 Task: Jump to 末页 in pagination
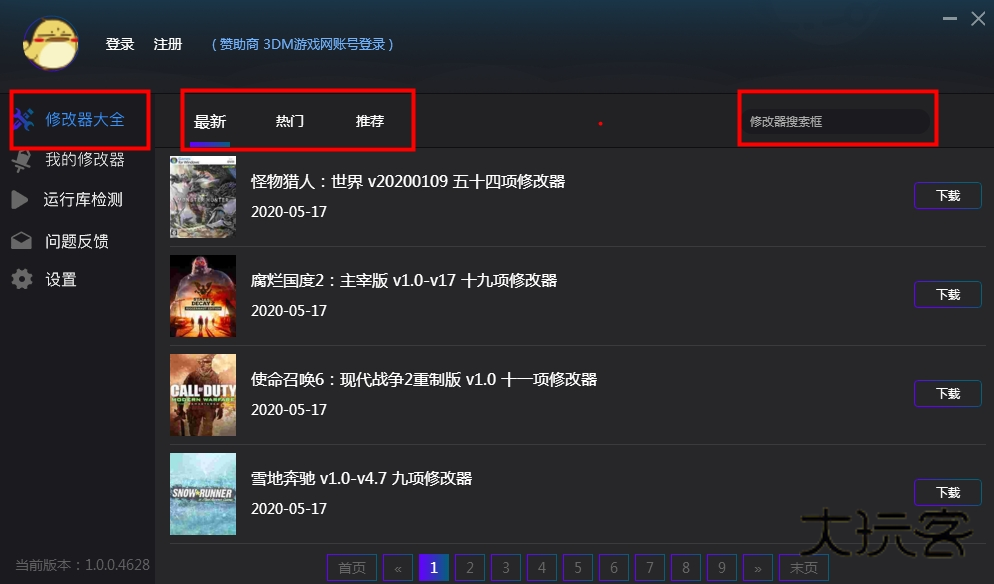(804, 567)
